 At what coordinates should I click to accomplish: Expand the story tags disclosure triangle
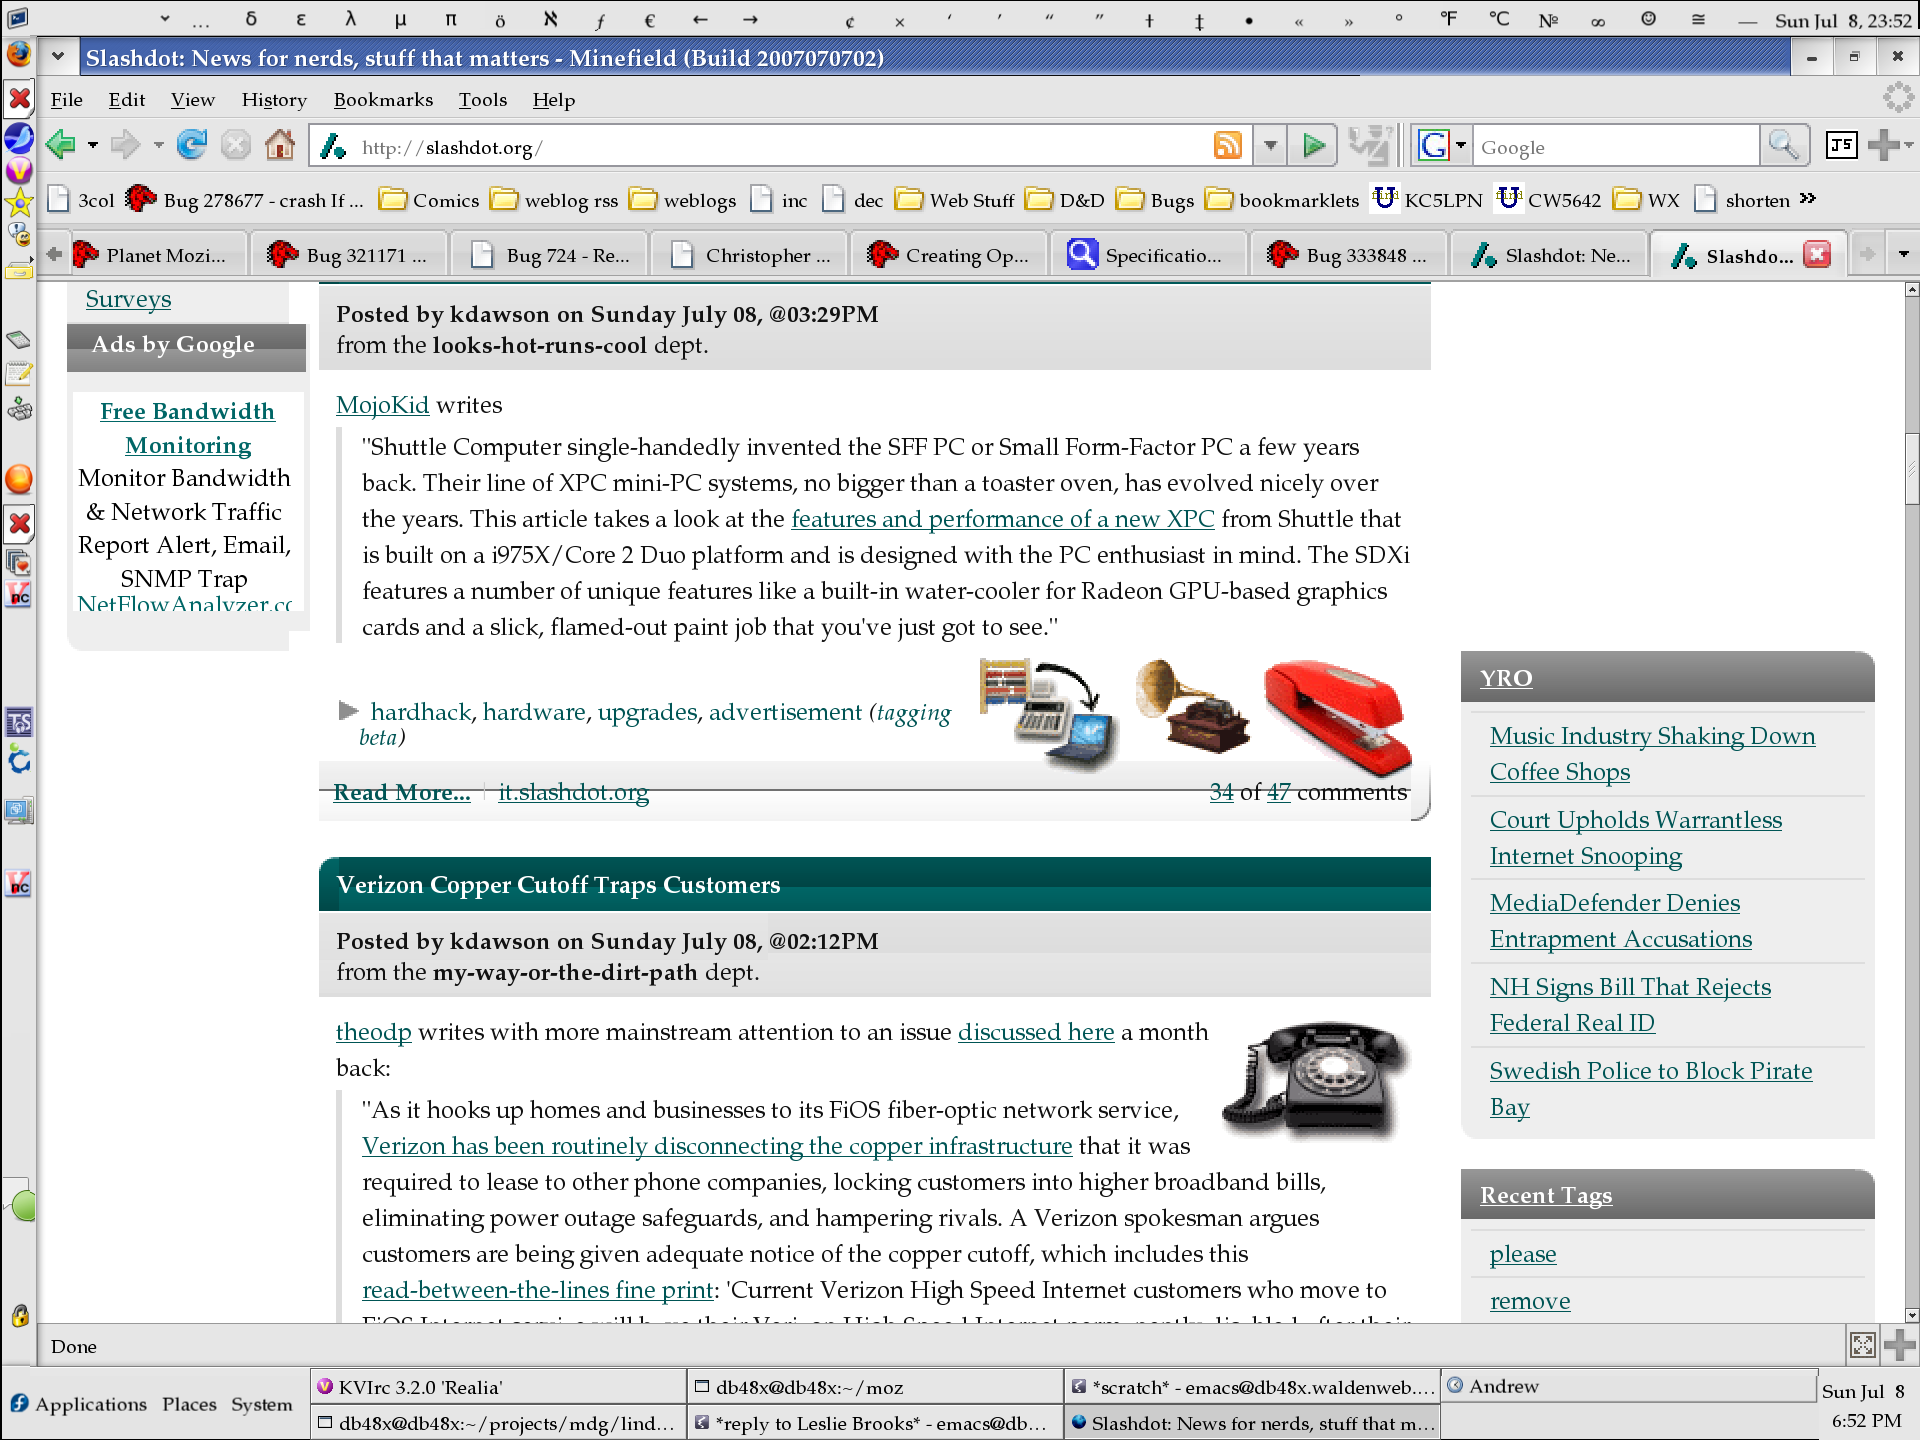(x=349, y=711)
